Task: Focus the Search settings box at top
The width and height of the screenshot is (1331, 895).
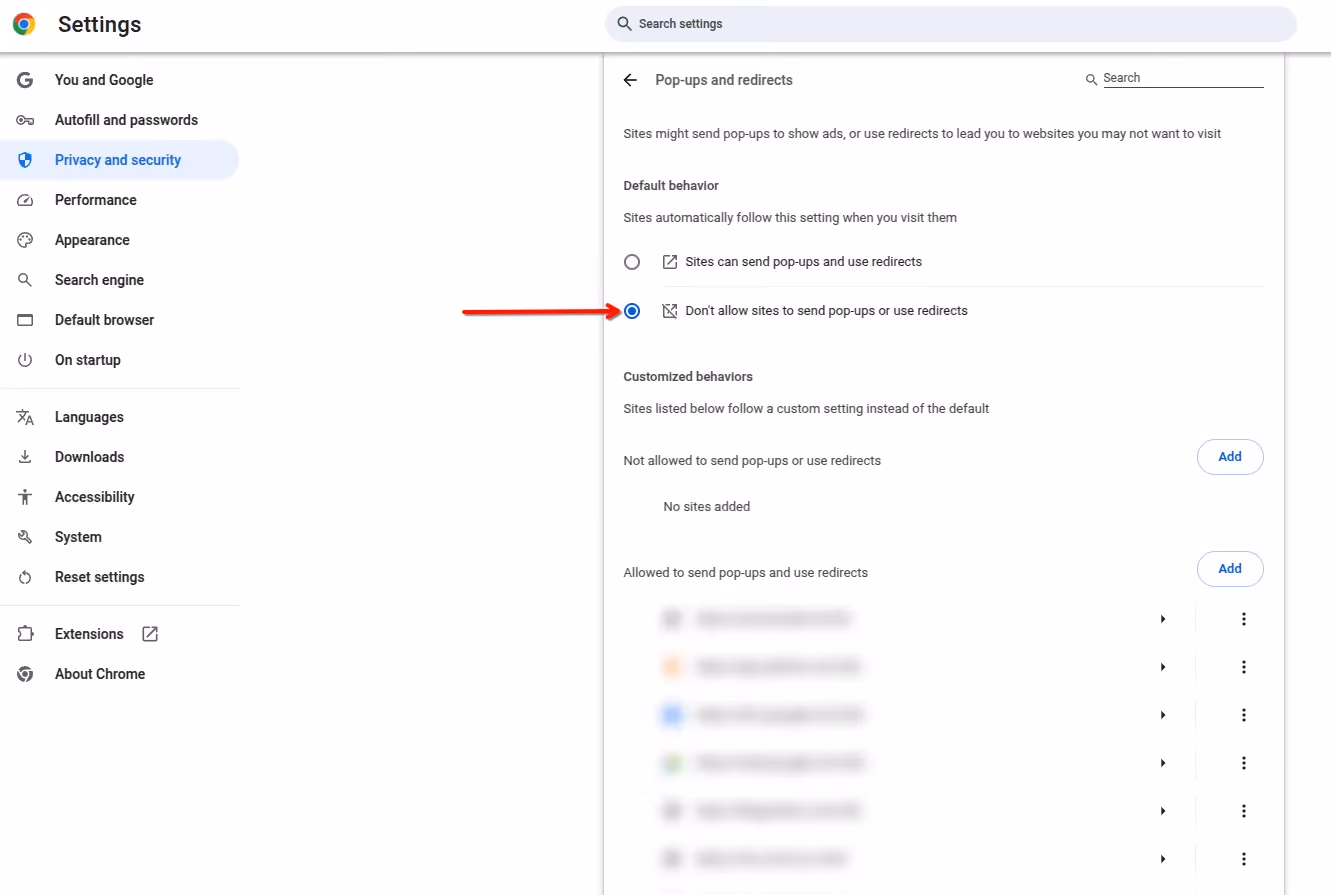Action: [951, 24]
